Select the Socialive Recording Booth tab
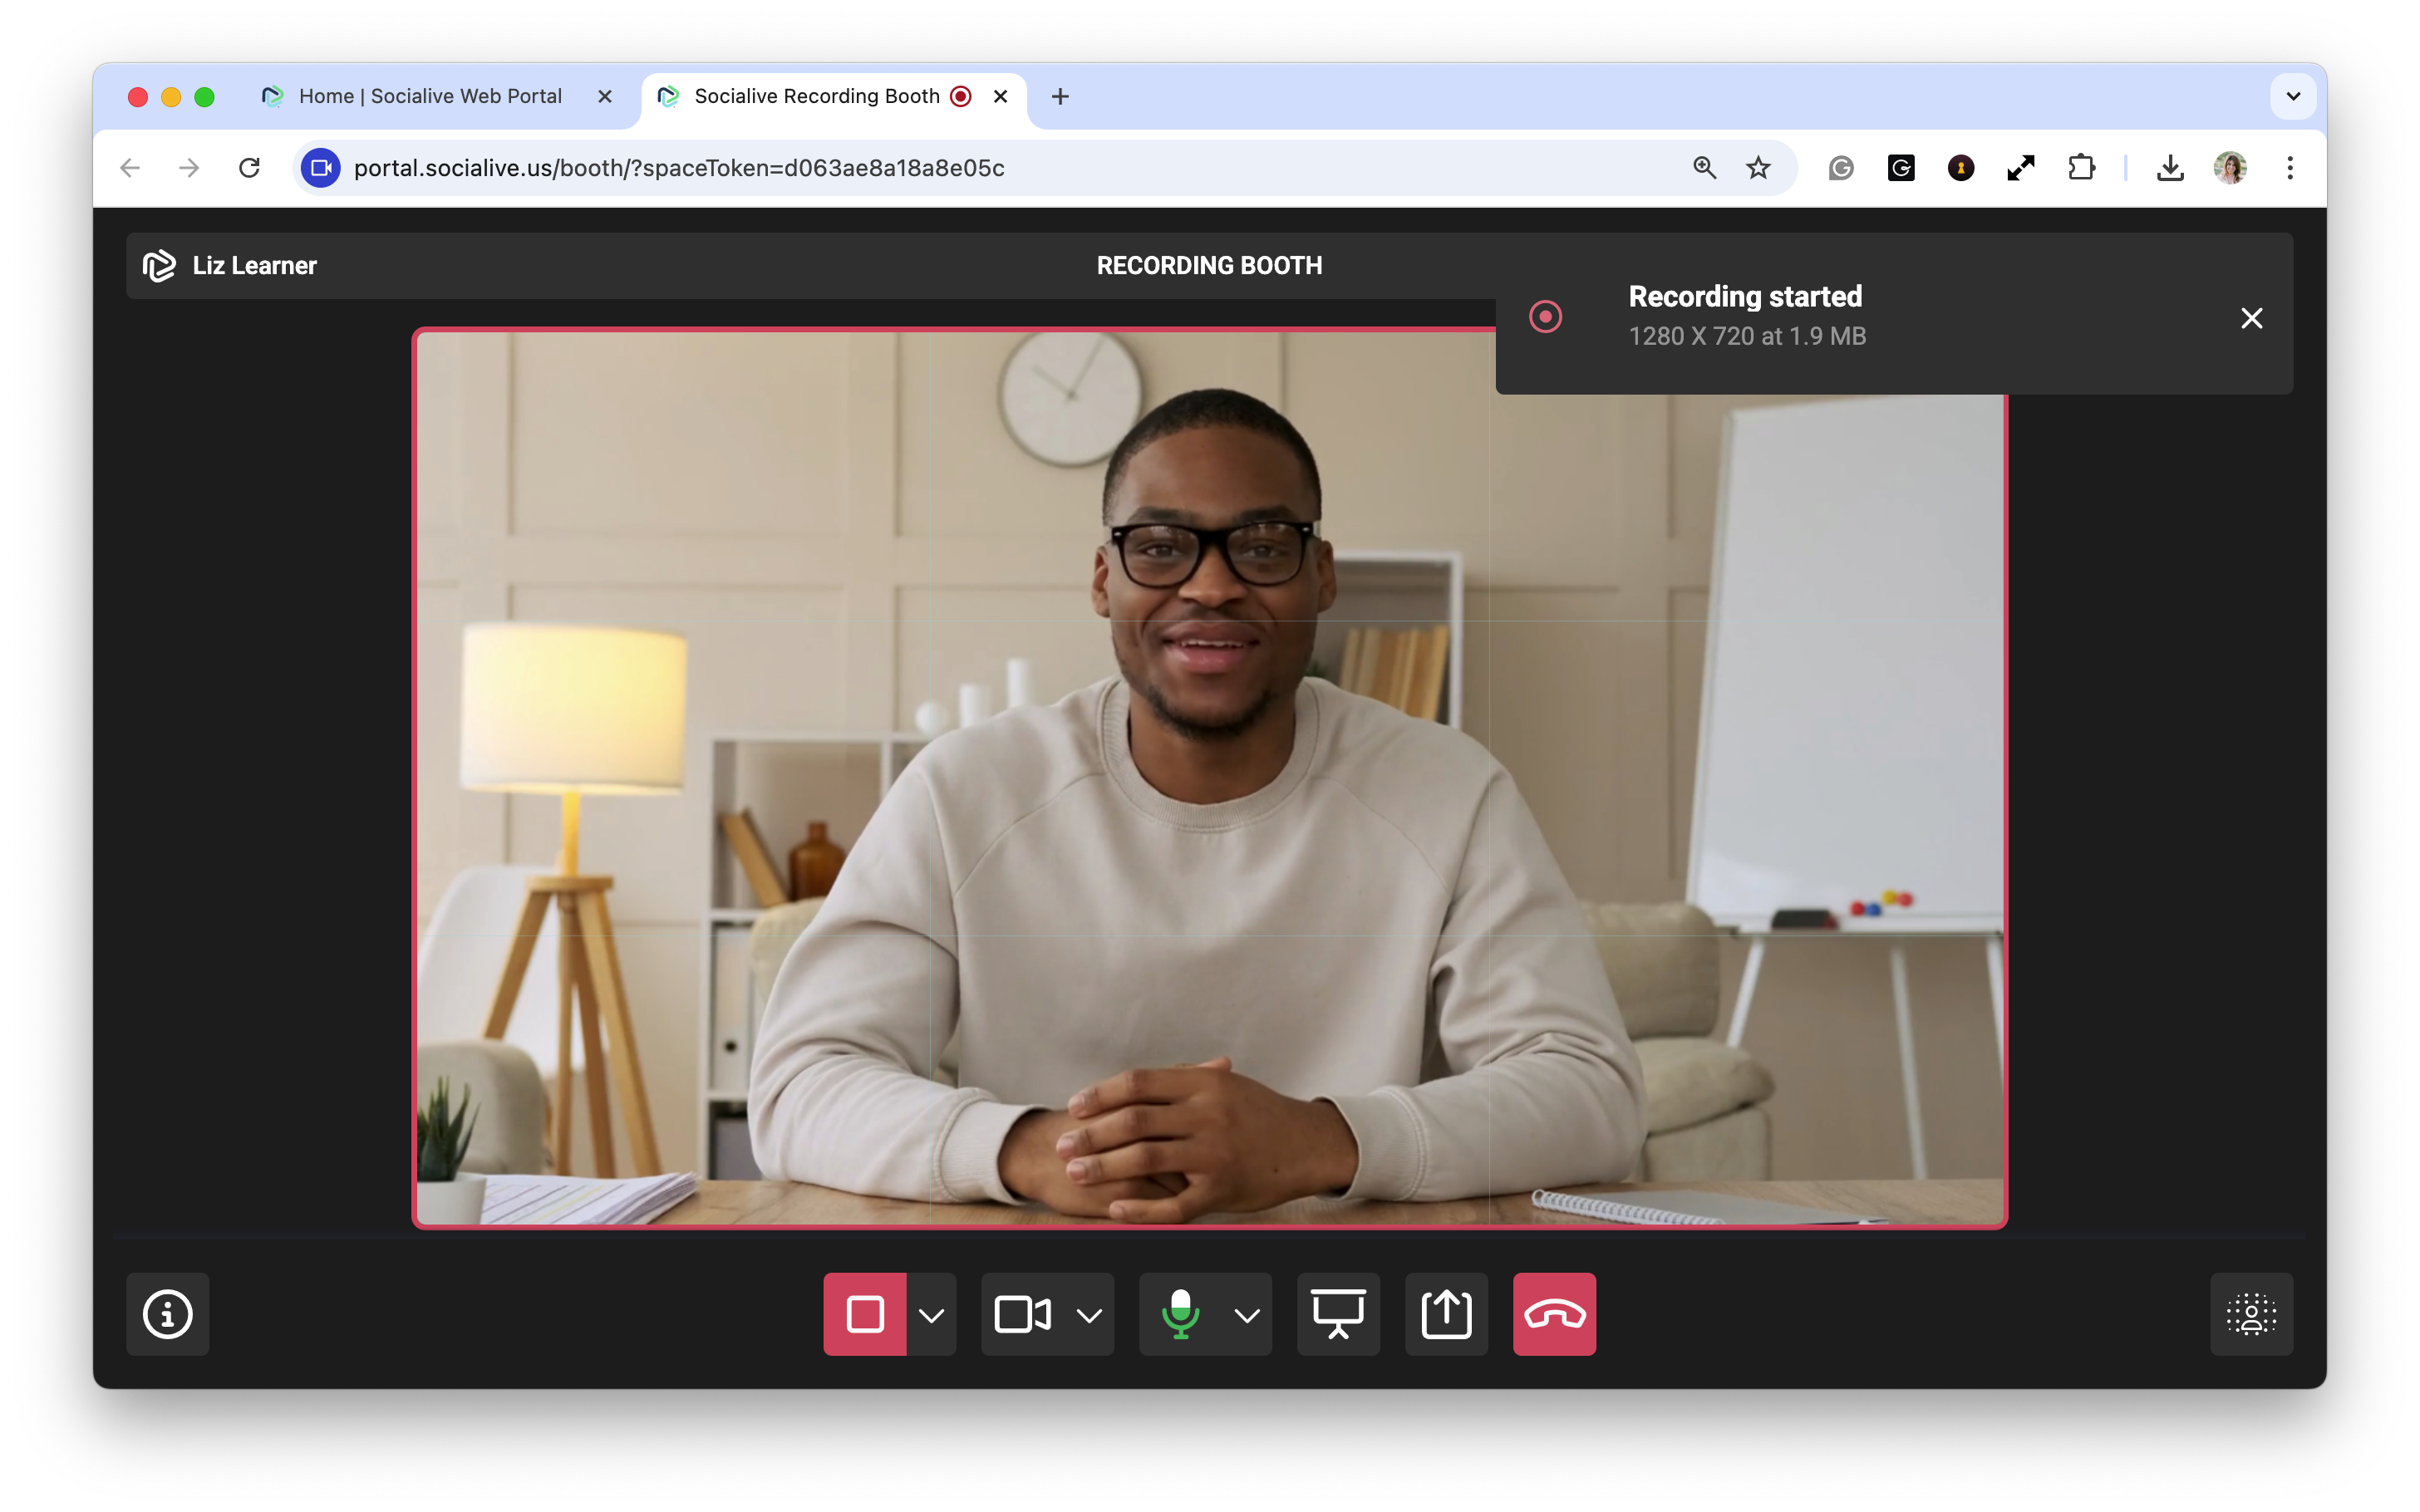 coord(816,97)
